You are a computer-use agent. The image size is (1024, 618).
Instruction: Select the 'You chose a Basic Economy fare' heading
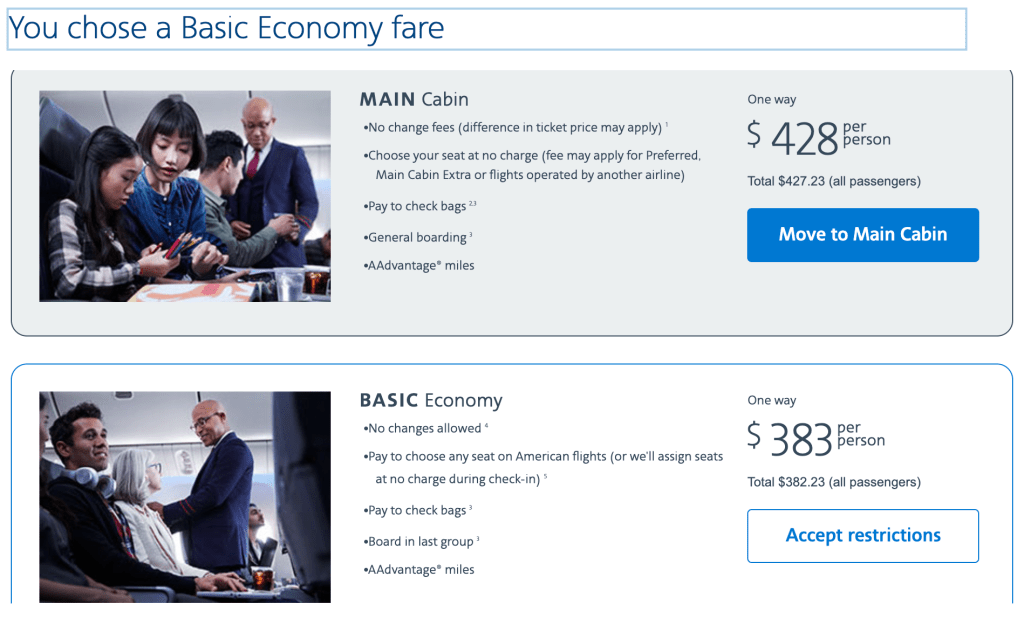[226, 28]
